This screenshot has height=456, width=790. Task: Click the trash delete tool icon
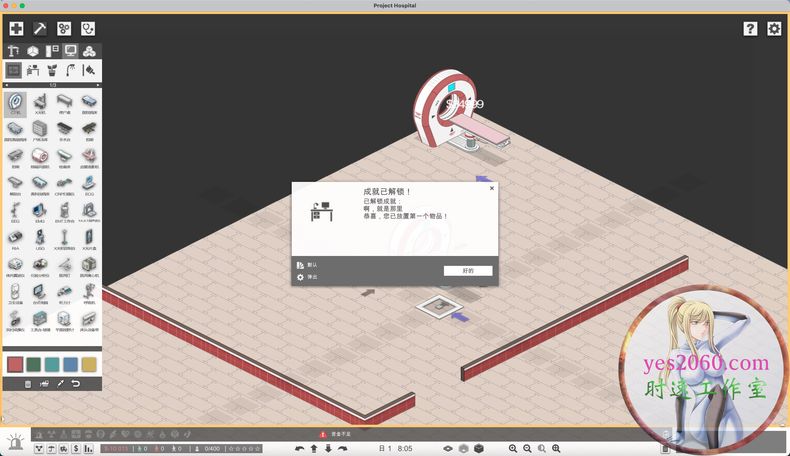pyautogui.click(x=27, y=383)
